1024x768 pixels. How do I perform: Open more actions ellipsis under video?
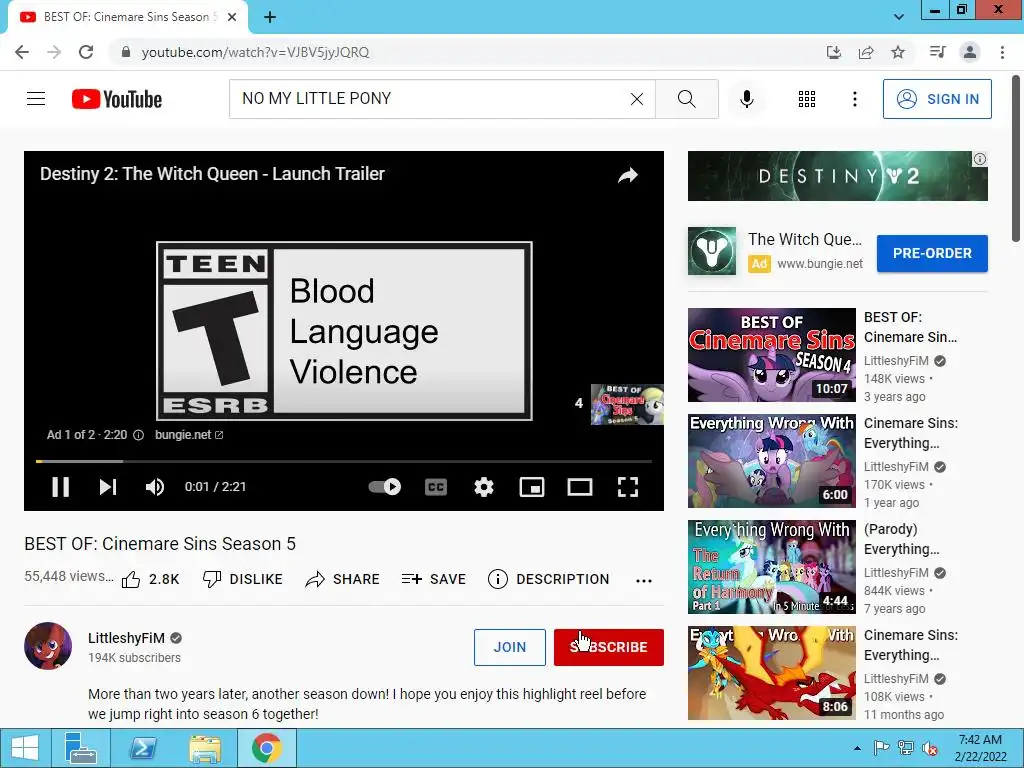click(x=644, y=581)
